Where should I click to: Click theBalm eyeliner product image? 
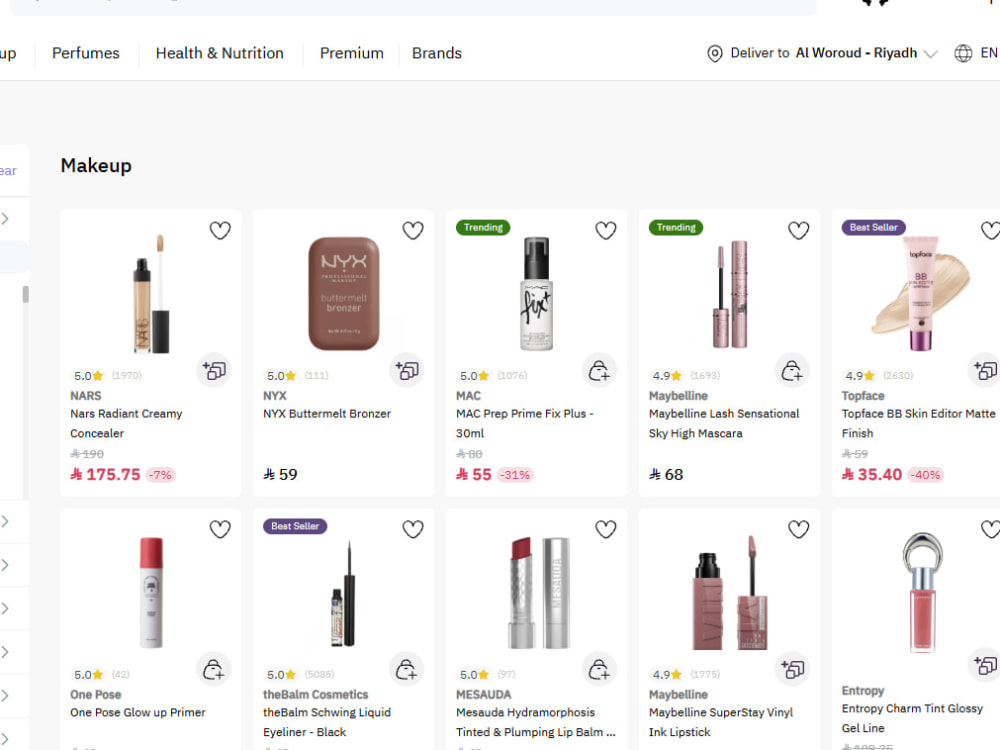[x=344, y=592]
